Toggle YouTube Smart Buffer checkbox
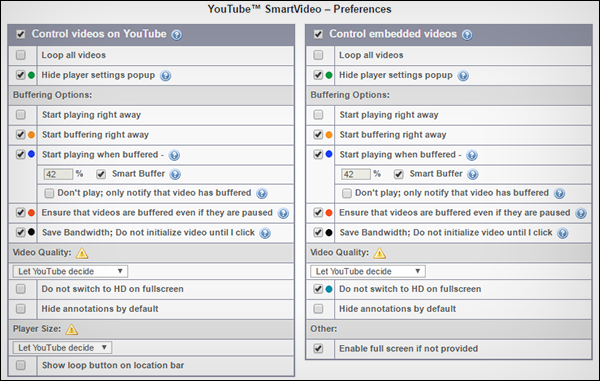This screenshot has height=381, width=600. [101, 174]
